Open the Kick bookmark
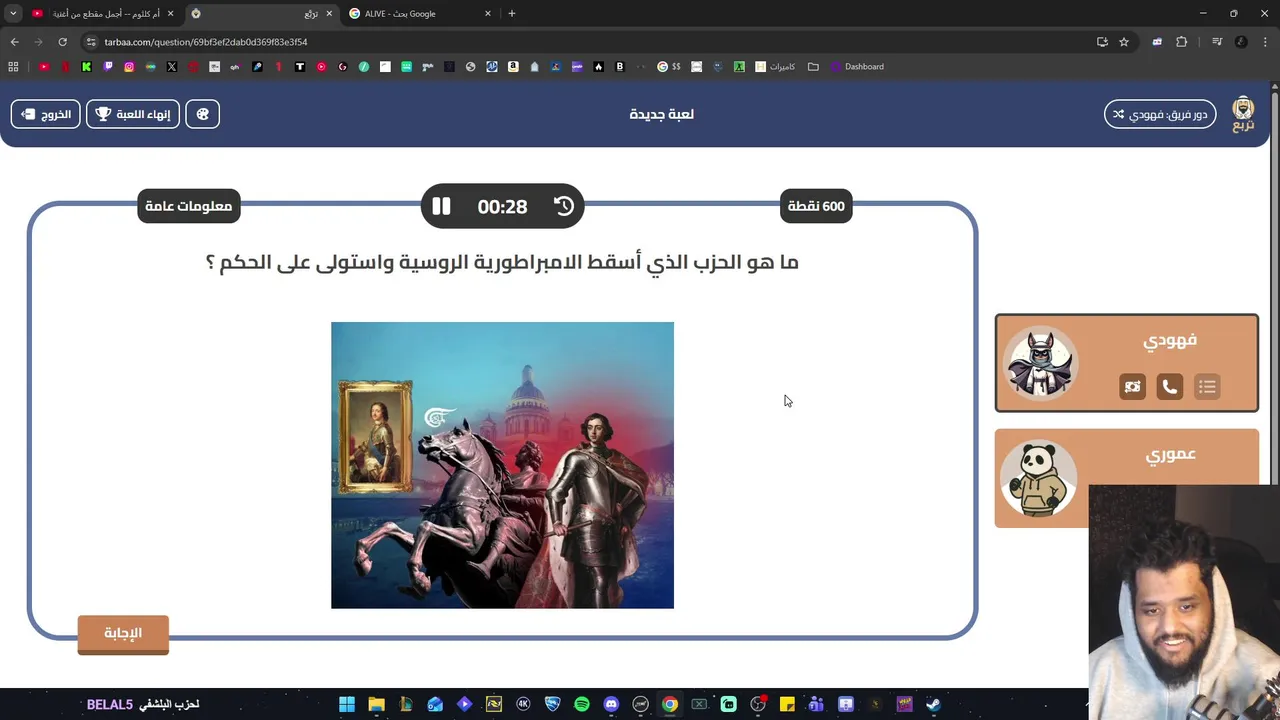The height and width of the screenshot is (720, 1280). [x=87, y=67]
